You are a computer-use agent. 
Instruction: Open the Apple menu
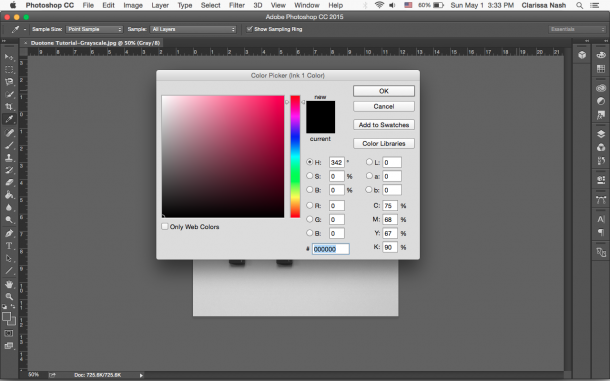[x=12, y=5]
